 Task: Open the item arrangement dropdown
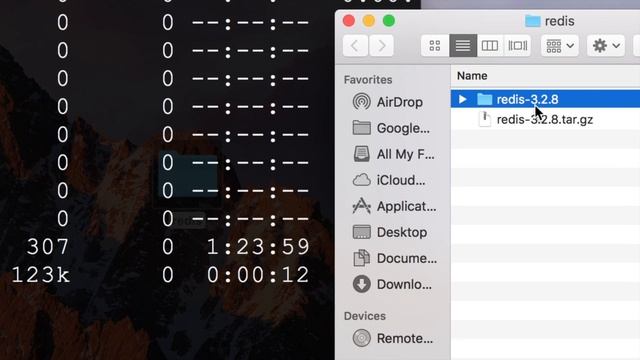560,45
